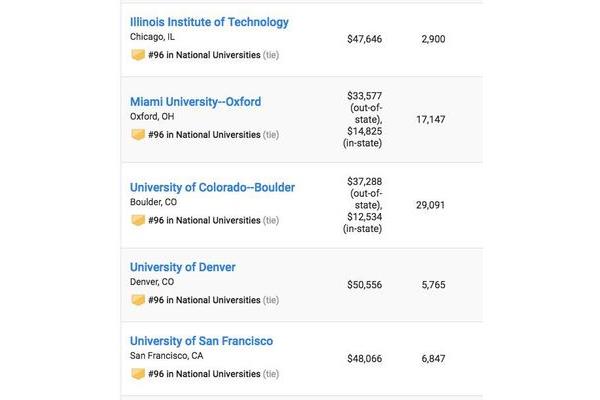Click the Chicago, IL location text
Viewport: 600px width, 400px height.
pyautogui.click(x=152, y=37)
